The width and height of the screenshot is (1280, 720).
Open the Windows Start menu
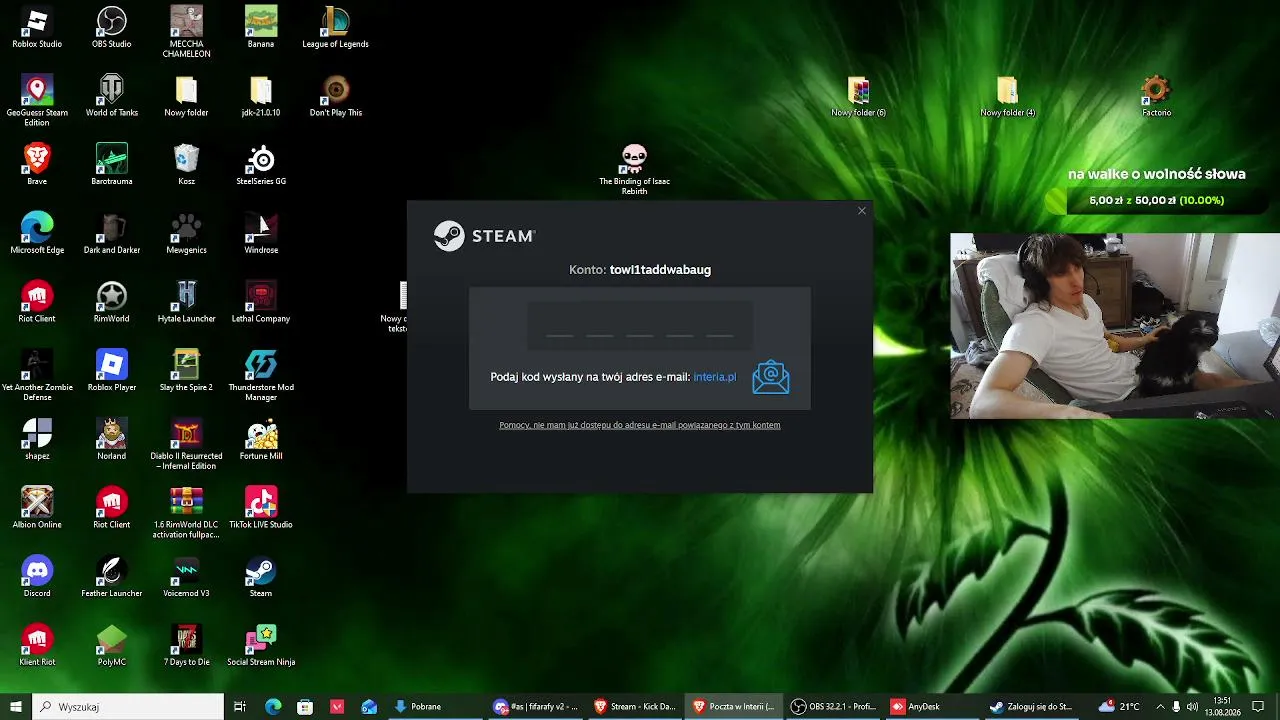[15, 707]
